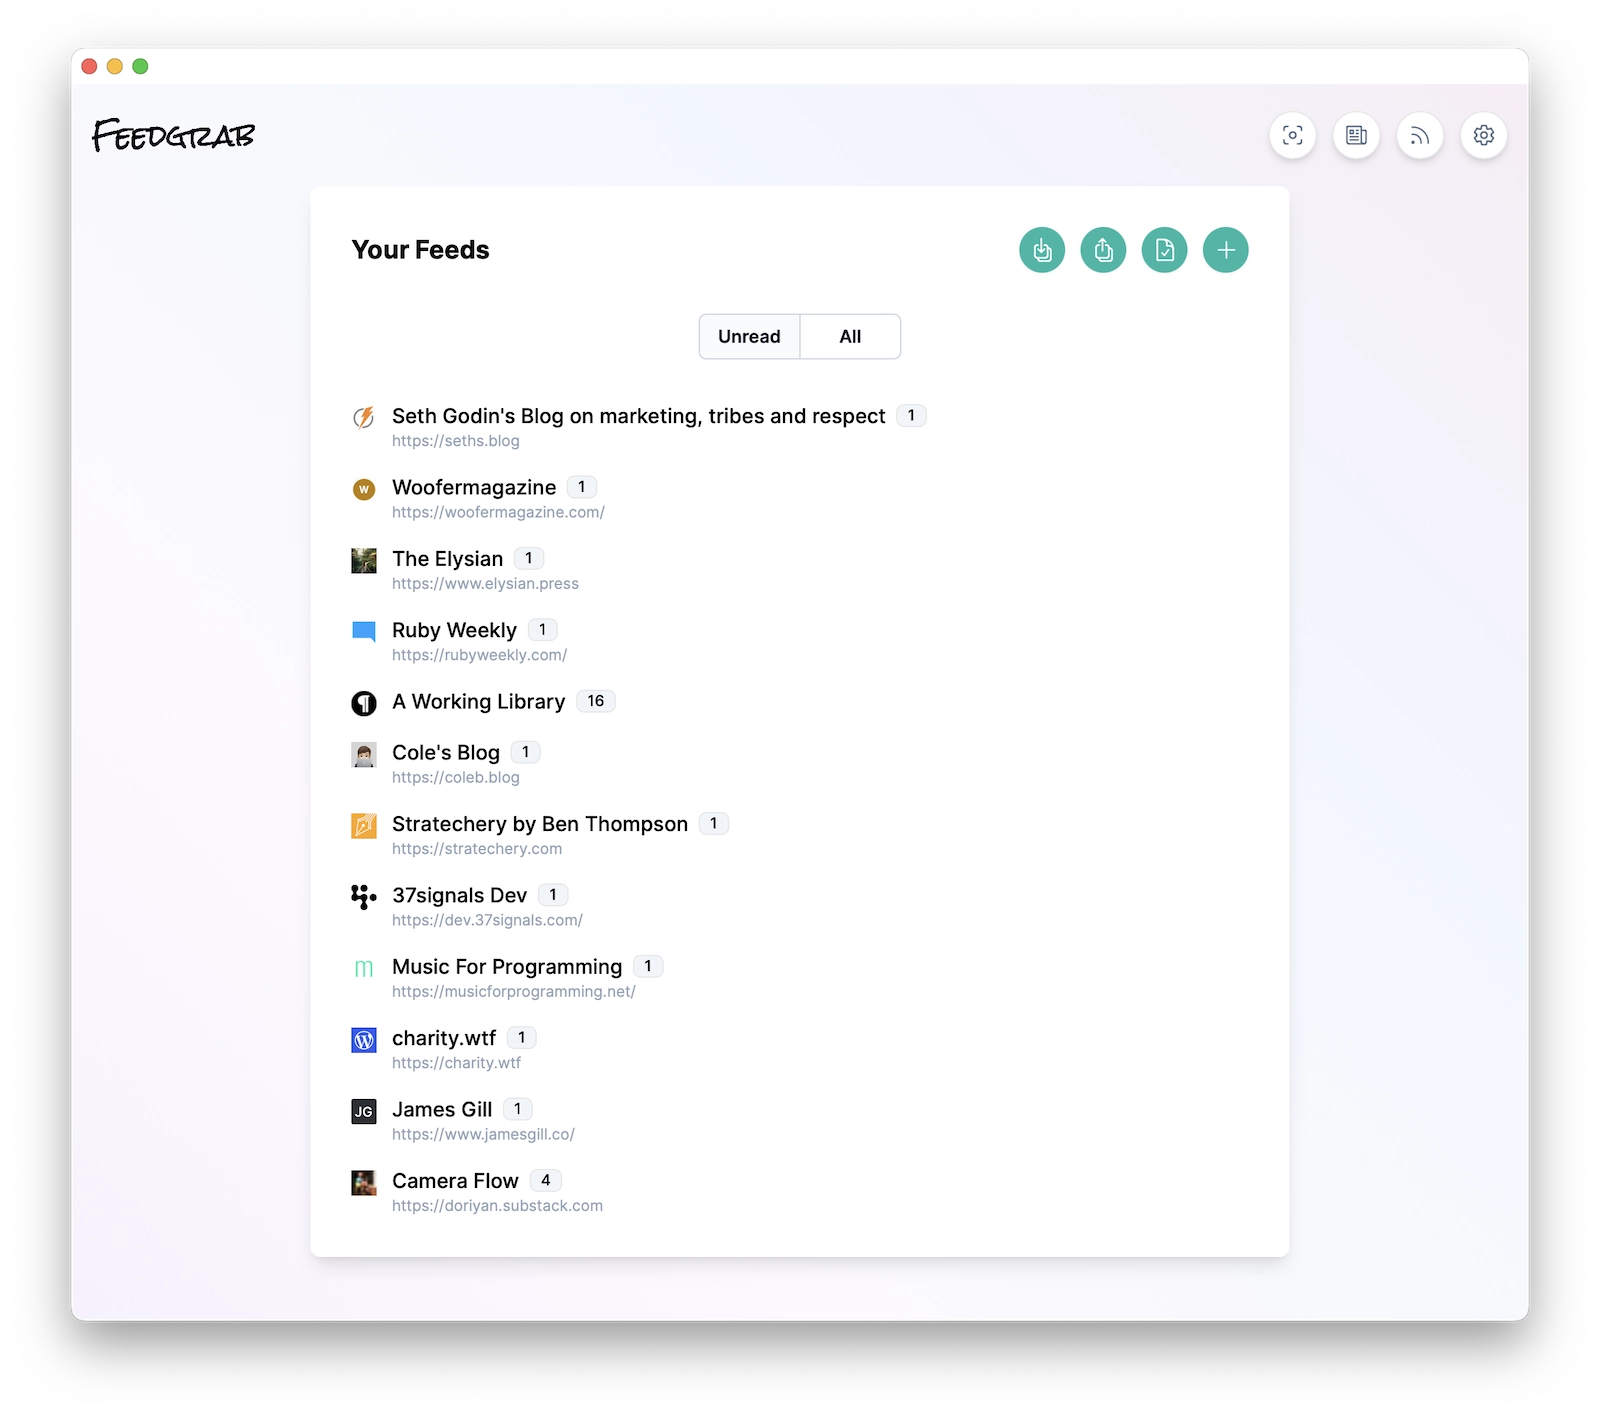Add a new feed with the plus icon
The width and height of the screenshot is (1600, 1415).
click(x=1225, y=250)
